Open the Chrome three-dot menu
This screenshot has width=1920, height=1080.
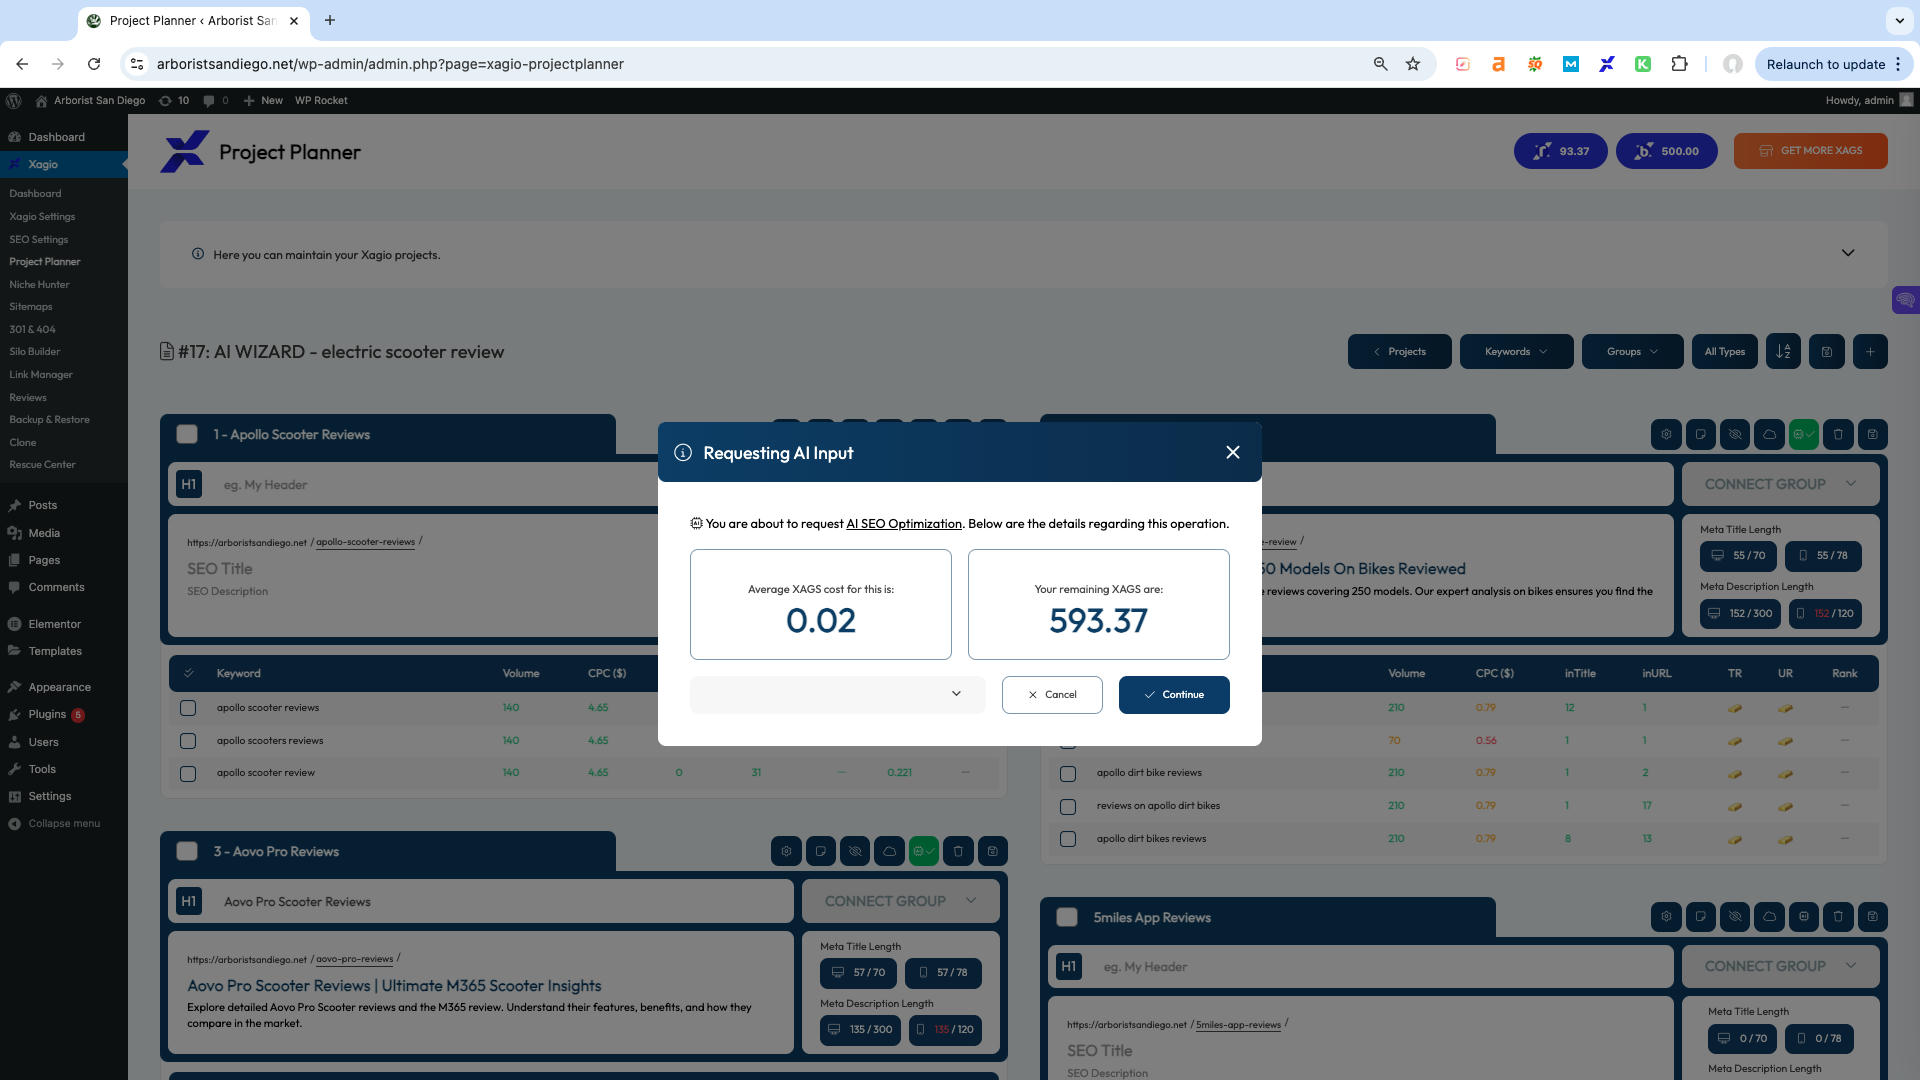(x=1897, y=64)
